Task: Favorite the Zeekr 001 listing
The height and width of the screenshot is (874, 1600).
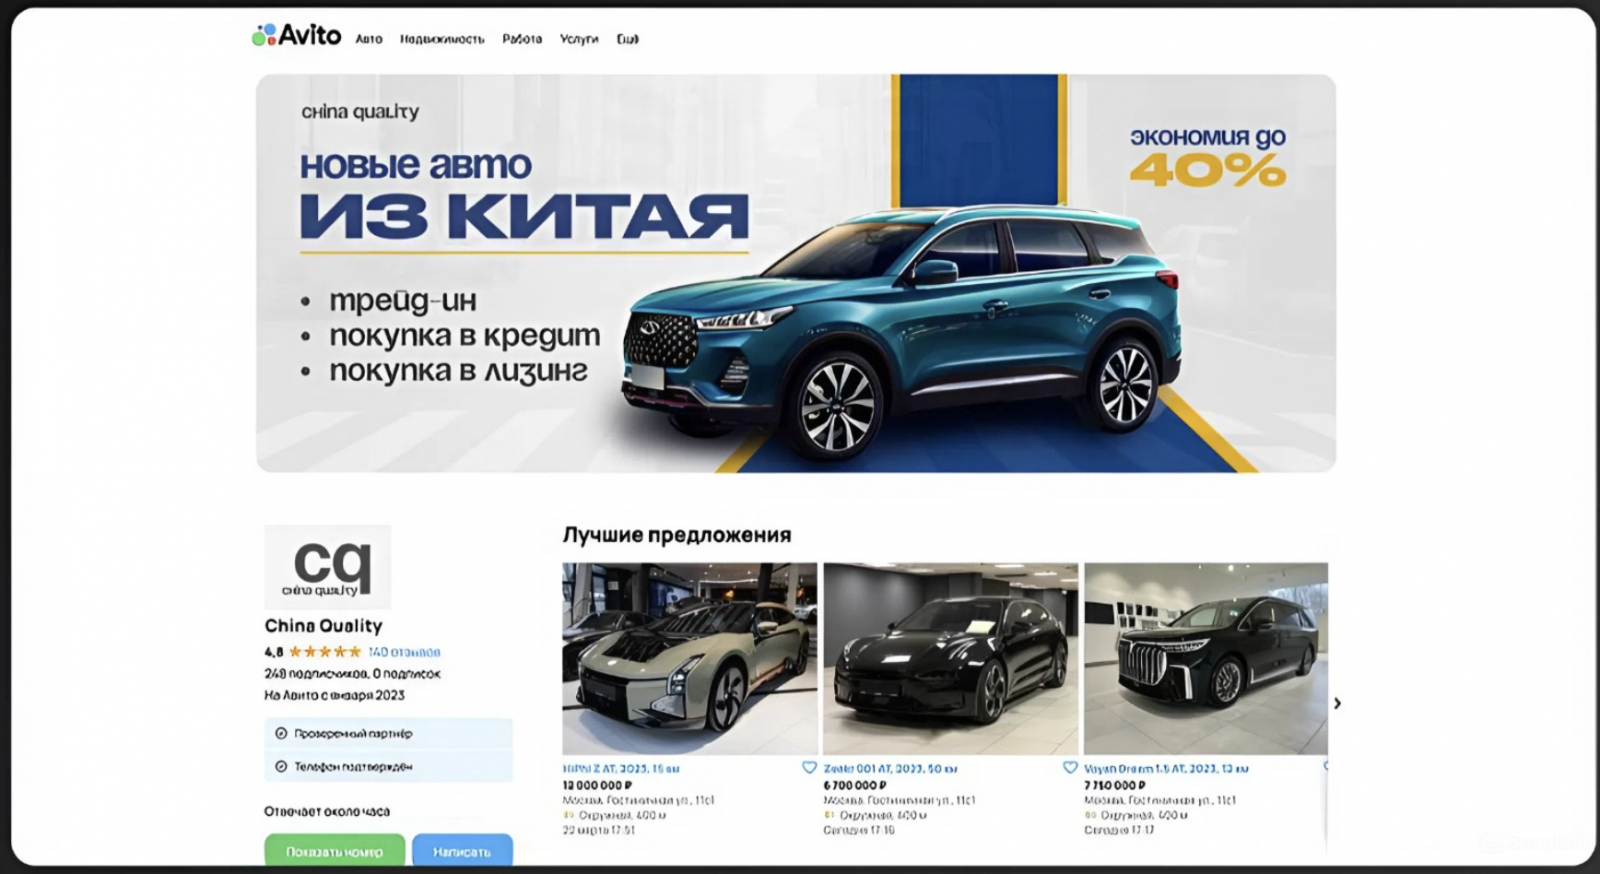Action: pyautogui.click(x=1070, y=768)
